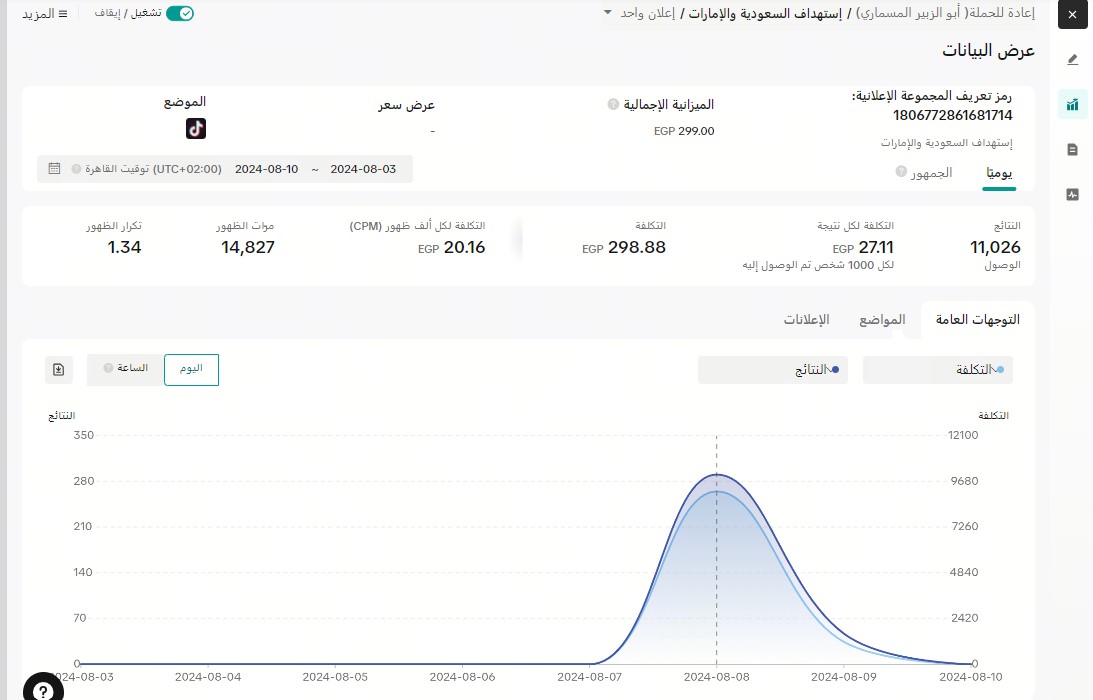Switch to the المواضع tab
The width and height of the screenshot is (1093, 700).
tap(882, 320)
